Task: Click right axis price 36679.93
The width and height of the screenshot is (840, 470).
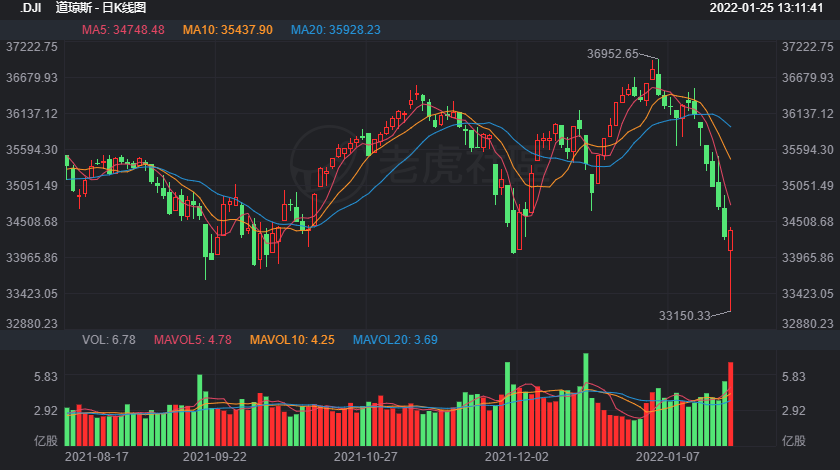Action: click(x=808, y=78)
